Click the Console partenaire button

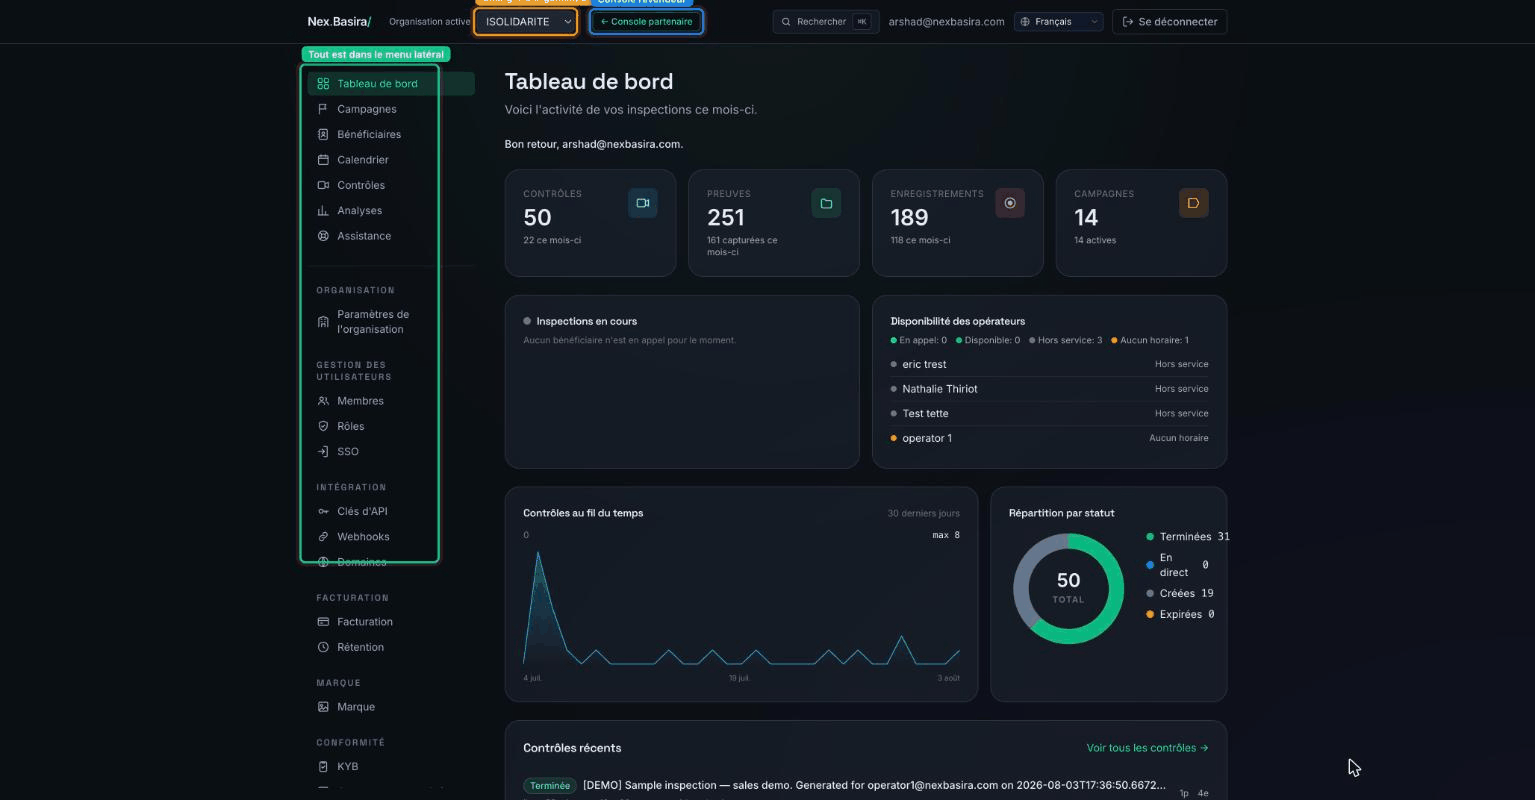point(646,22)
